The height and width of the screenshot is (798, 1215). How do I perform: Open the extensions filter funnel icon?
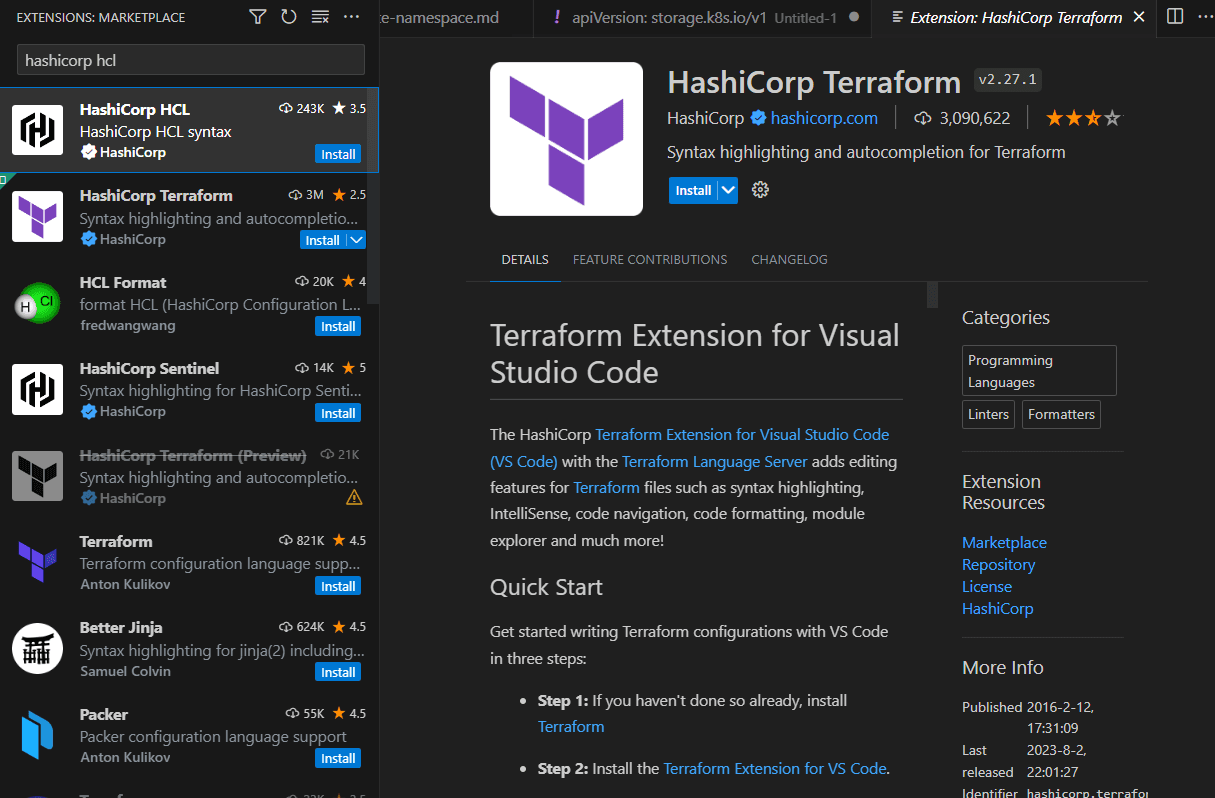click(258, 17)
